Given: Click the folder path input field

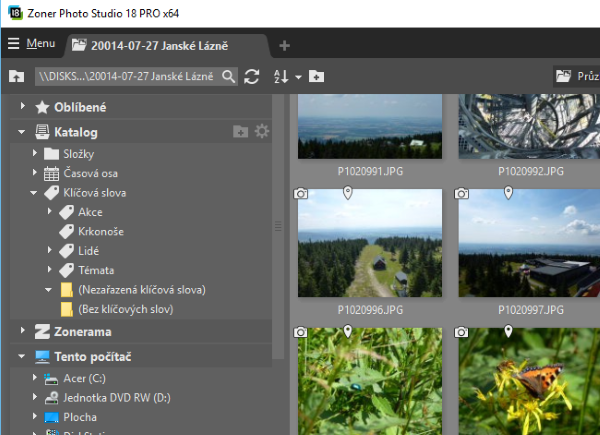Looking at the screenshot, I should tap(128, 77).
